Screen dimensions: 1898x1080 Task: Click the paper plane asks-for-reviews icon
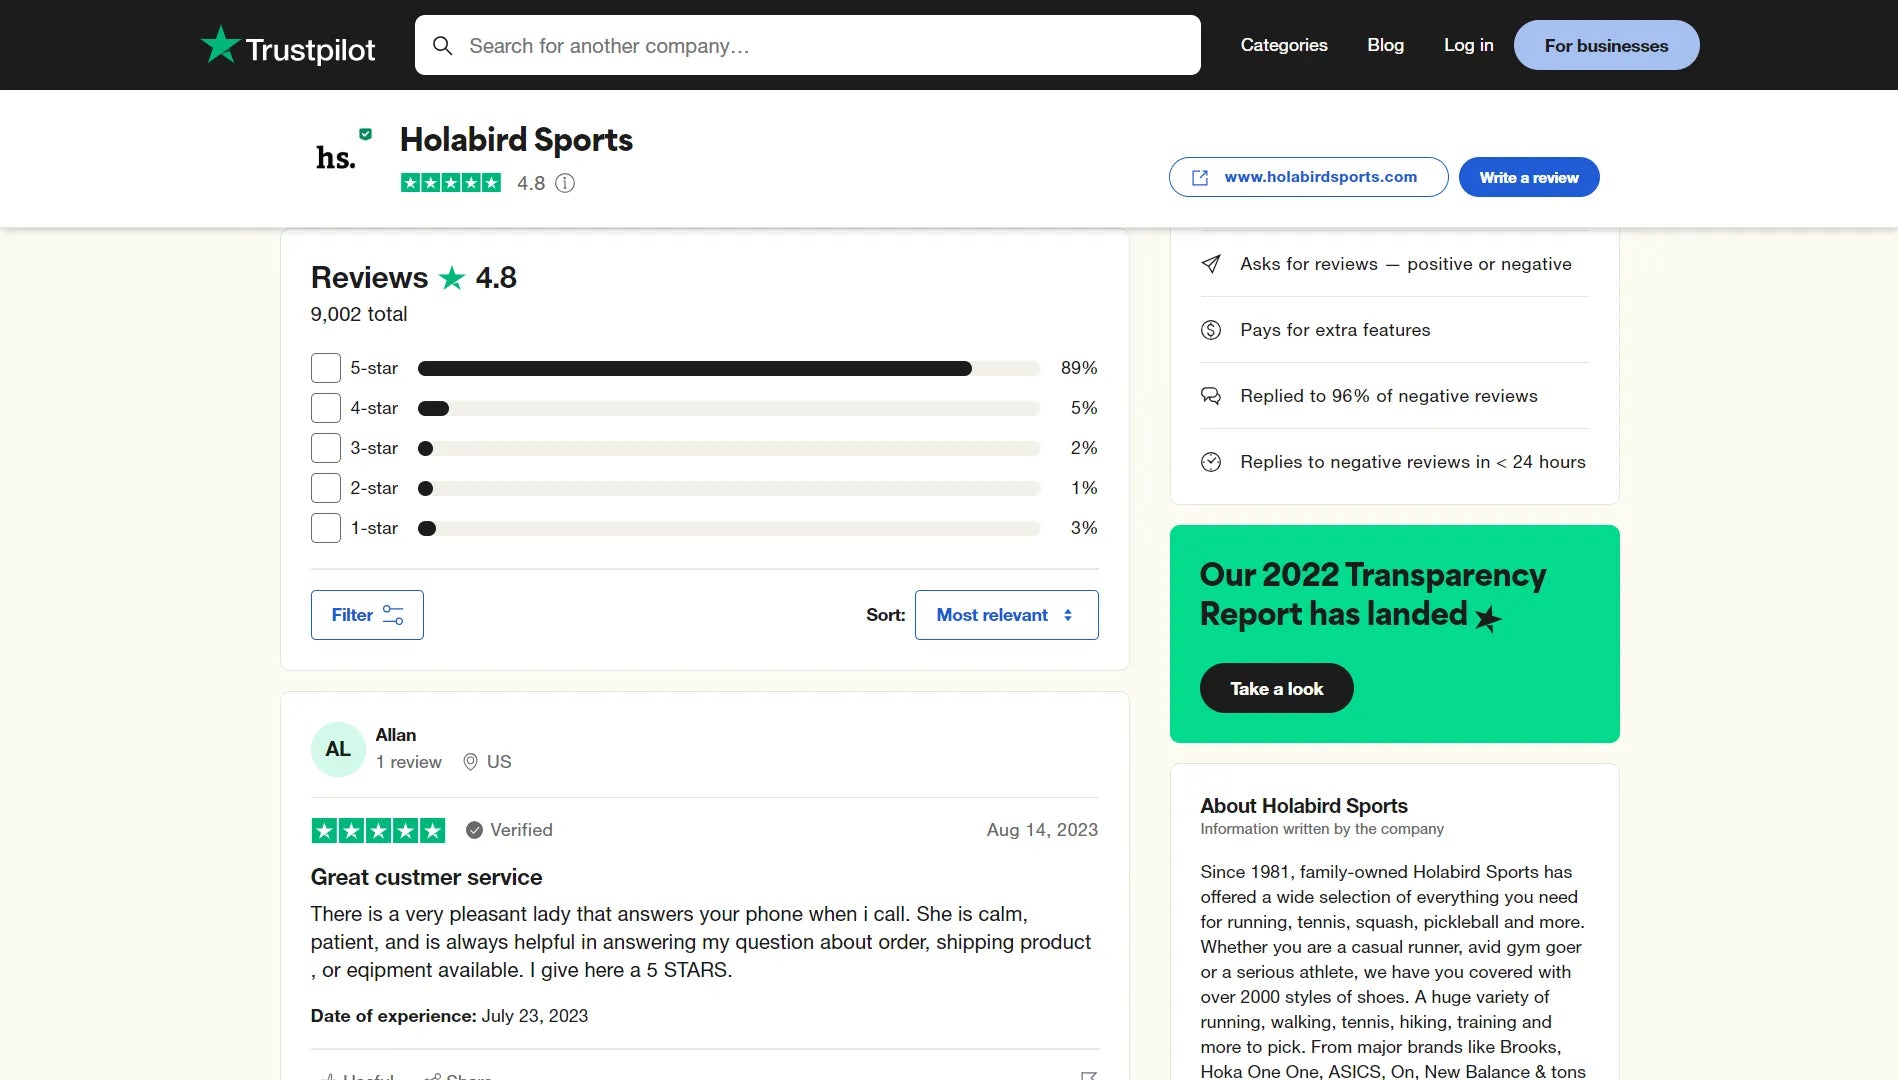click(x=1211, y=264)
